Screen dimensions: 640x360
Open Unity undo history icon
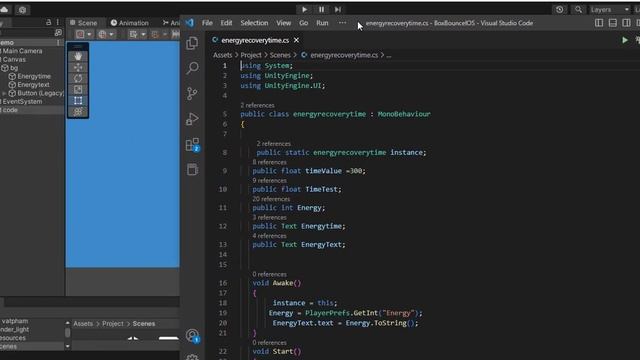[x=559, y=9]
